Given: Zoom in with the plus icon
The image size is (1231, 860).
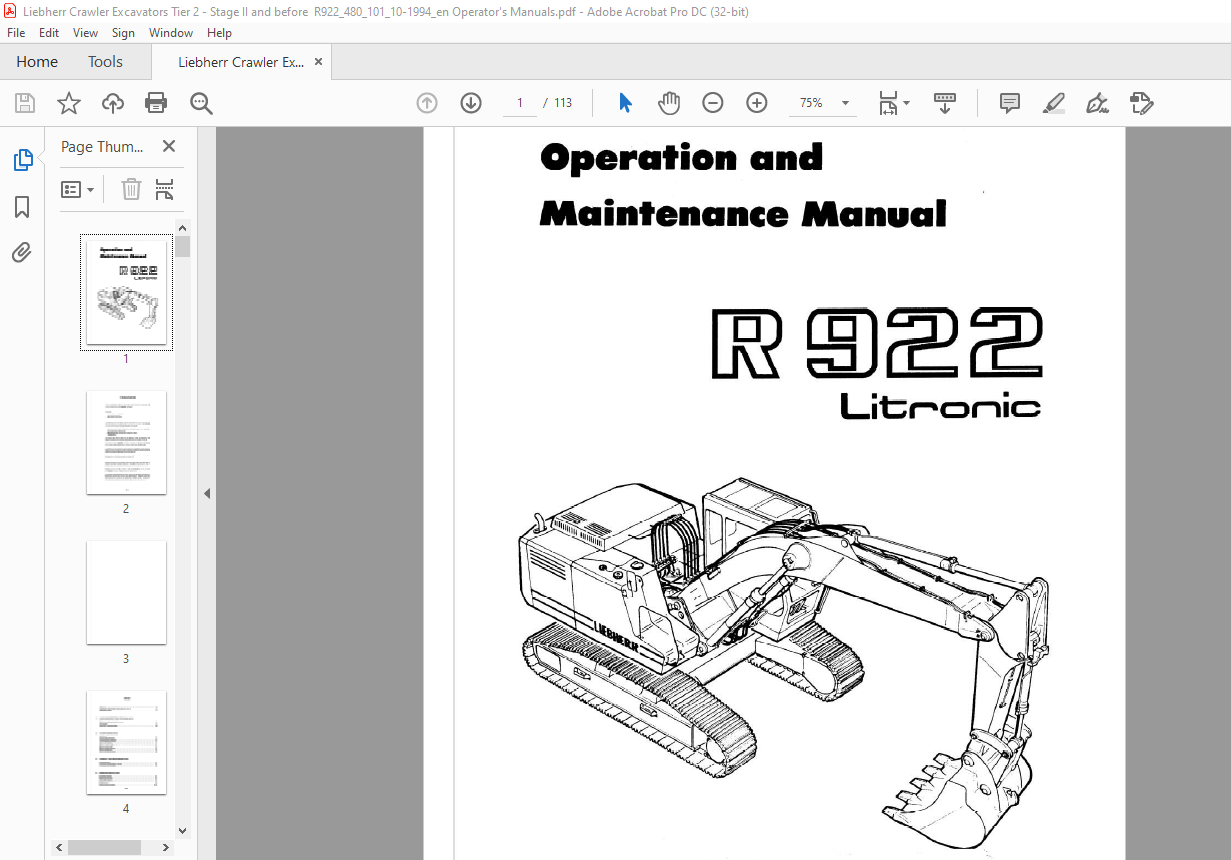Looking at the screenshot, I should [x=757, y=103].
